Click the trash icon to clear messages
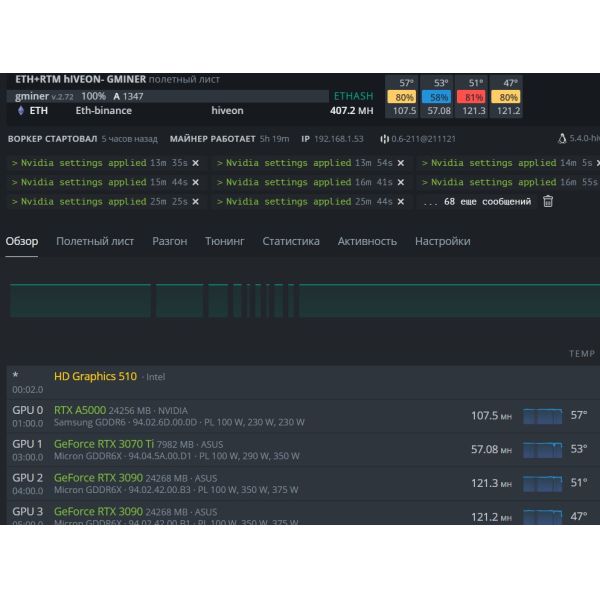 [x=548, y=201]
